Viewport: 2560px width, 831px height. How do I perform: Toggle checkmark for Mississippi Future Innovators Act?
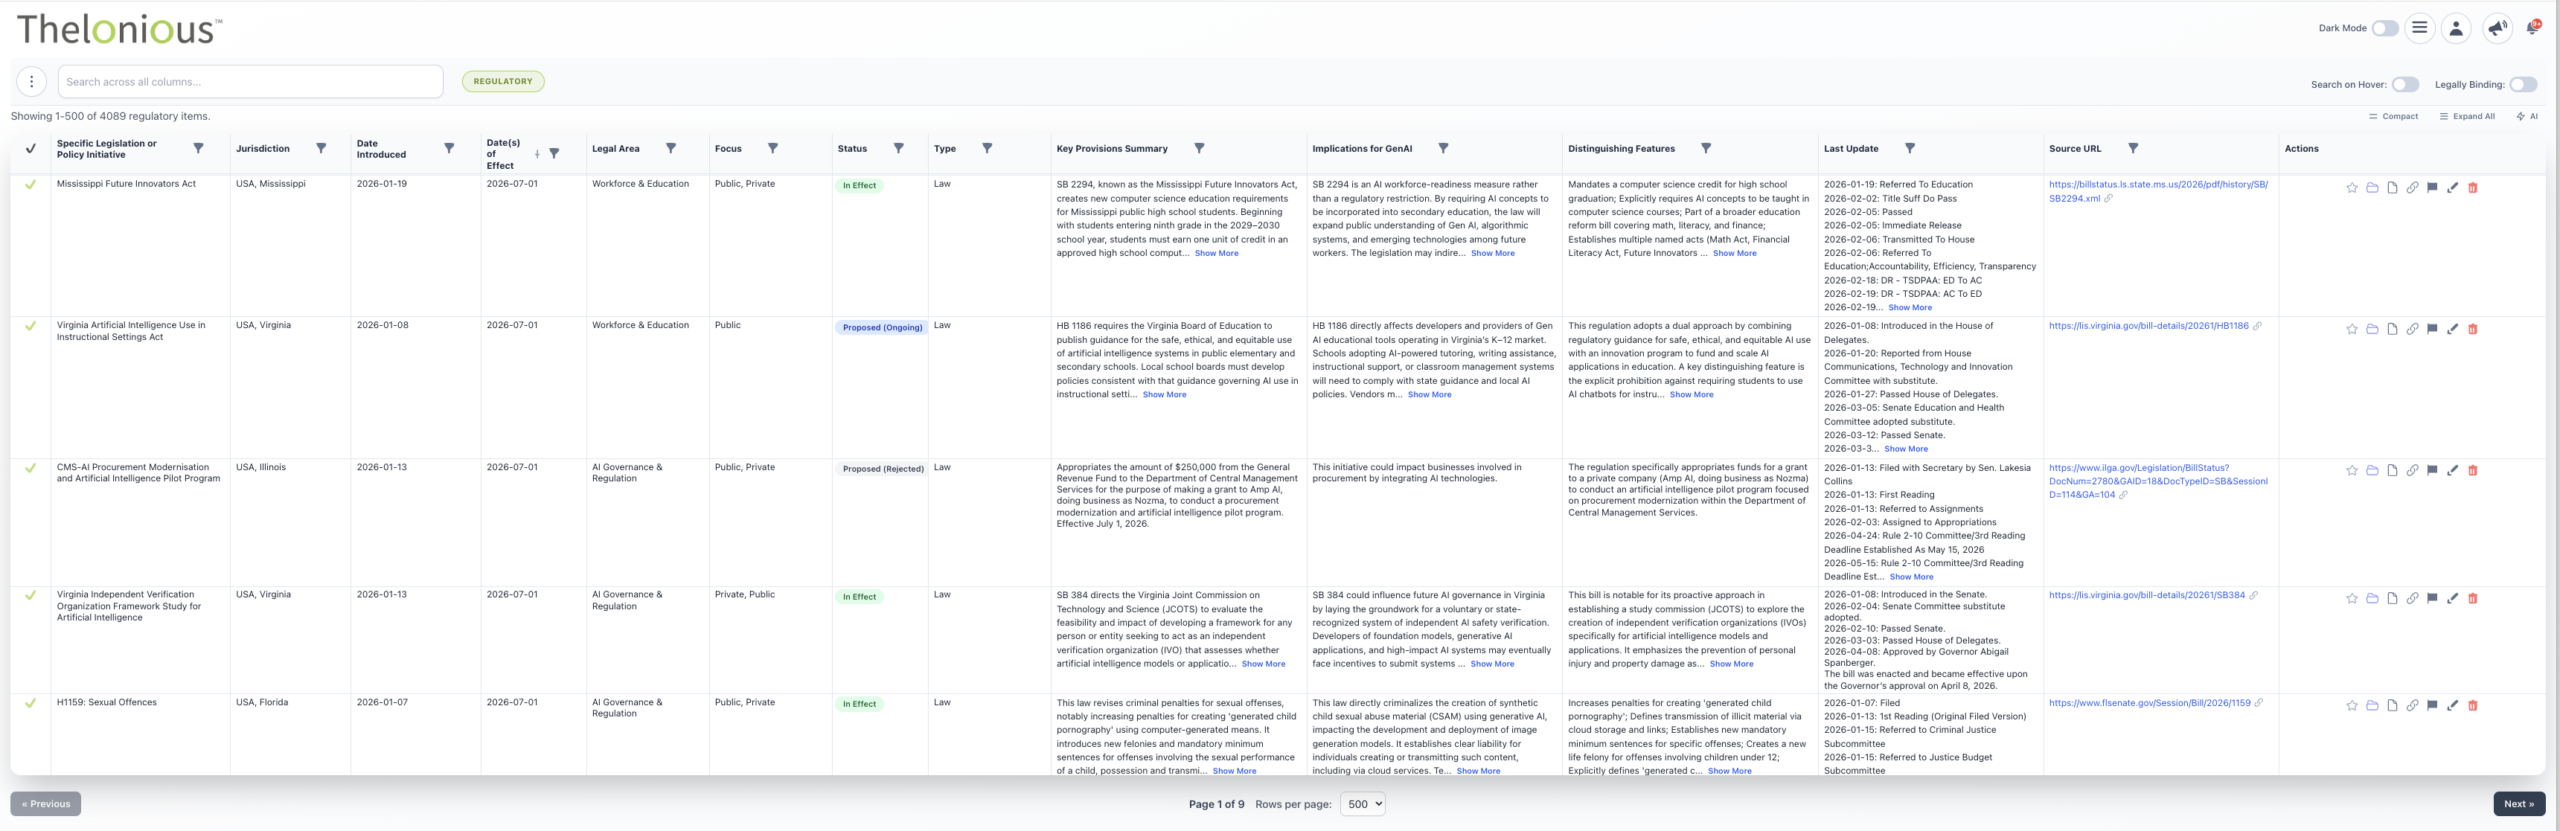tap(31, 185)
